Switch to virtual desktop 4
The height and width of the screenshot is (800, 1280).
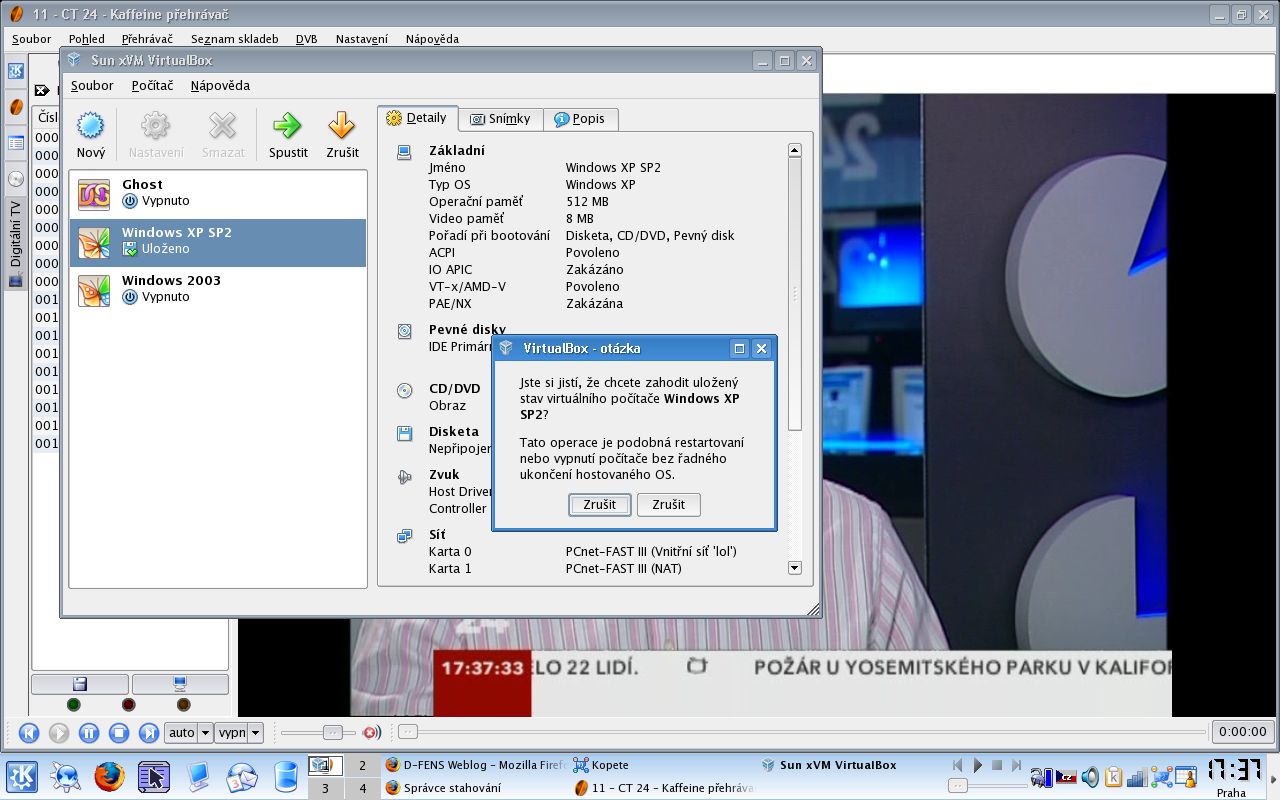pyautogui.click(x=362, y=788)
